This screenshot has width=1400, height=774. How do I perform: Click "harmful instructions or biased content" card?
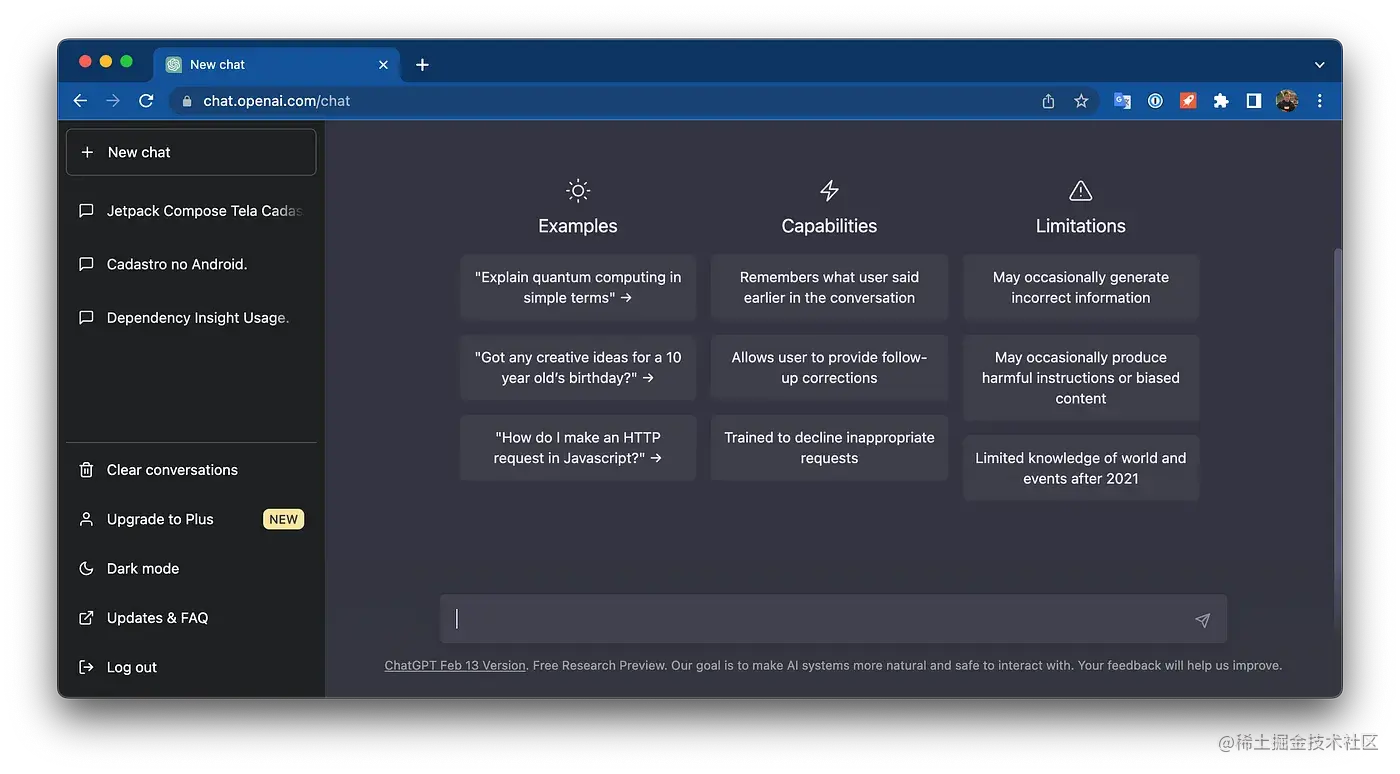tap(1081, 378)
